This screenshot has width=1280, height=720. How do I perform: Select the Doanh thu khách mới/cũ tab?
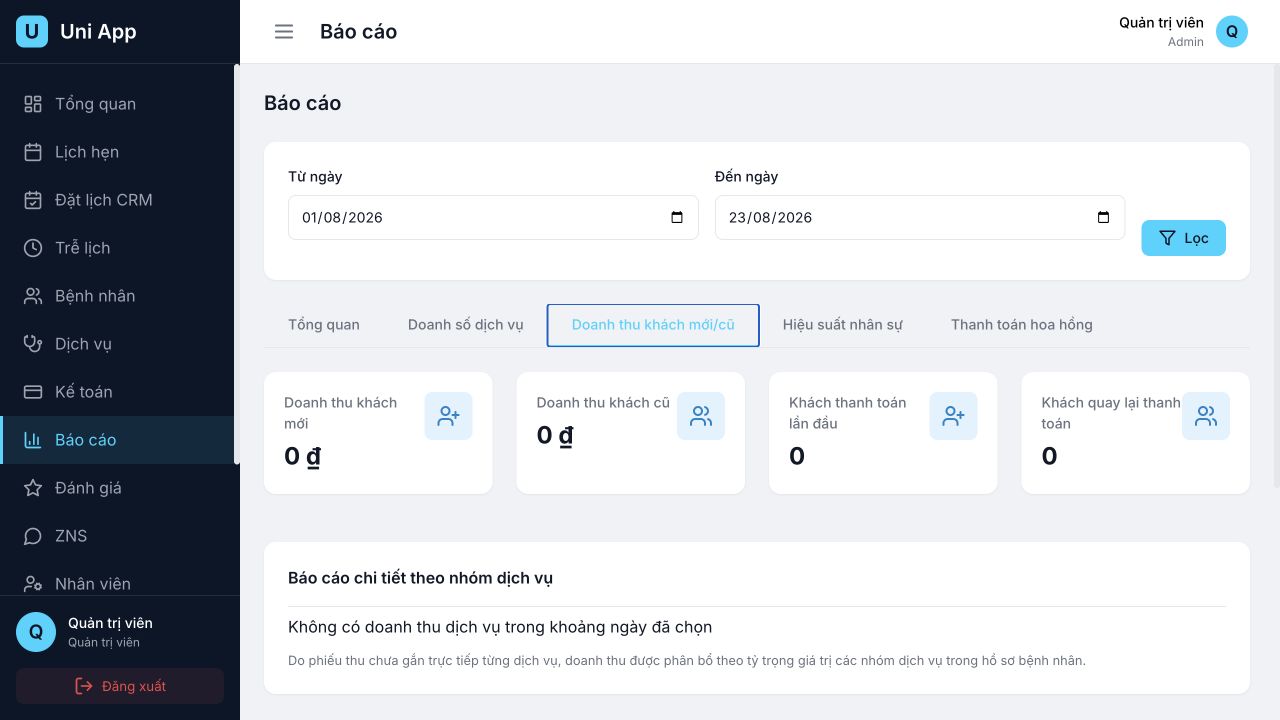point(653,325)
